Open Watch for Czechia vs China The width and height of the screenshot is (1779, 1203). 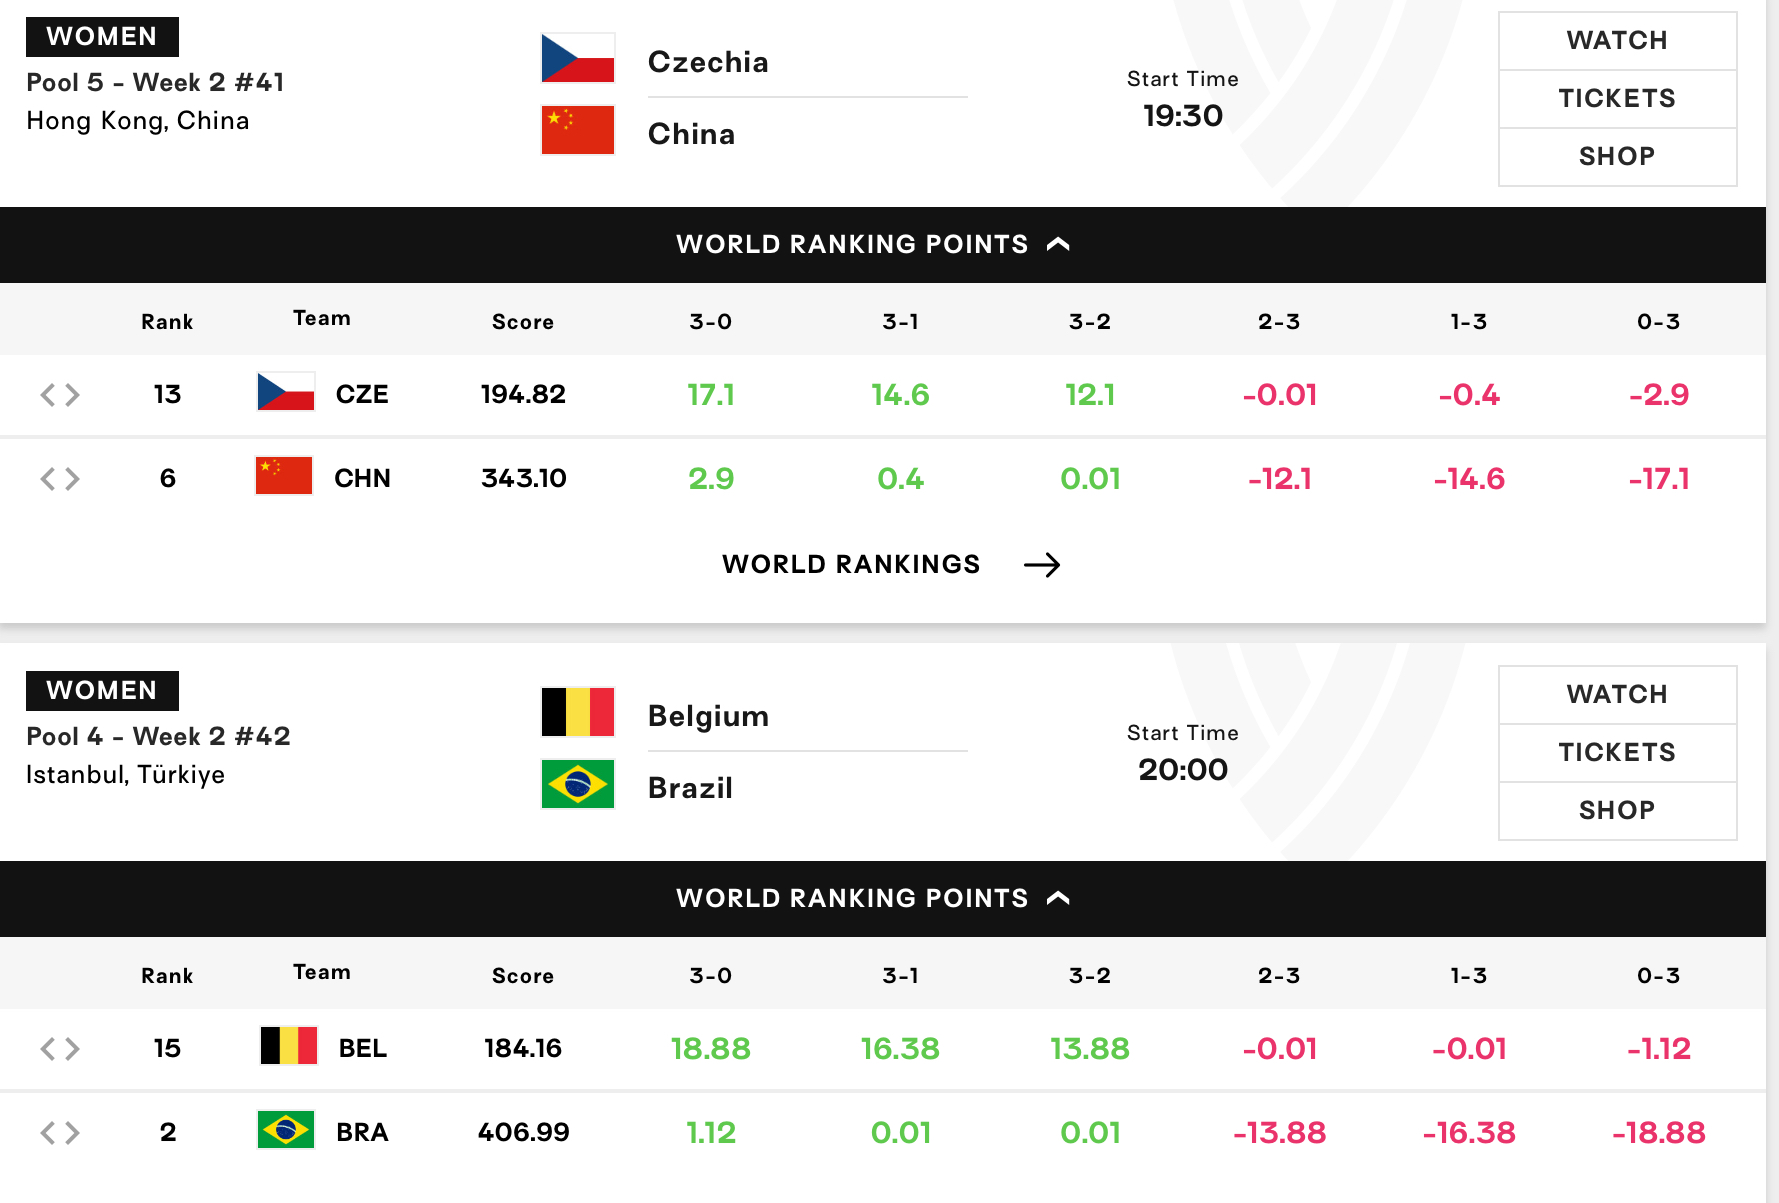[1617, 41]
